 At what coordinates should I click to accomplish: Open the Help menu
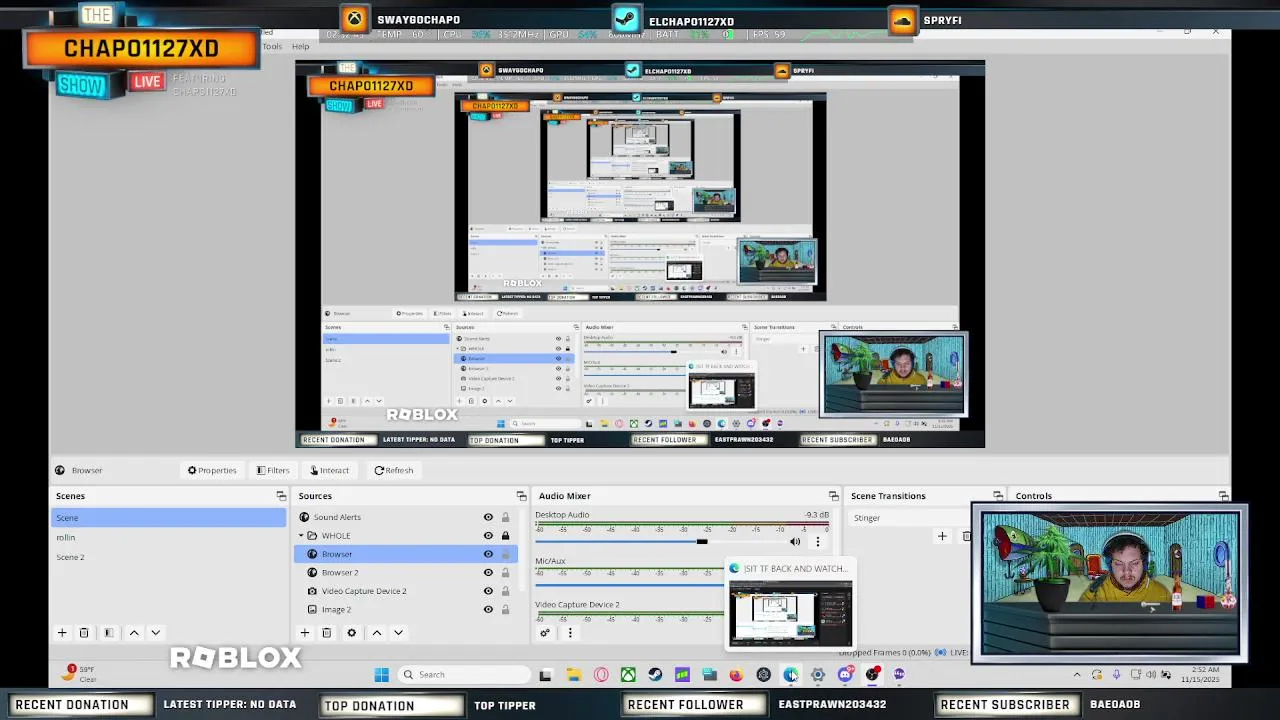[x=300, y=46]
